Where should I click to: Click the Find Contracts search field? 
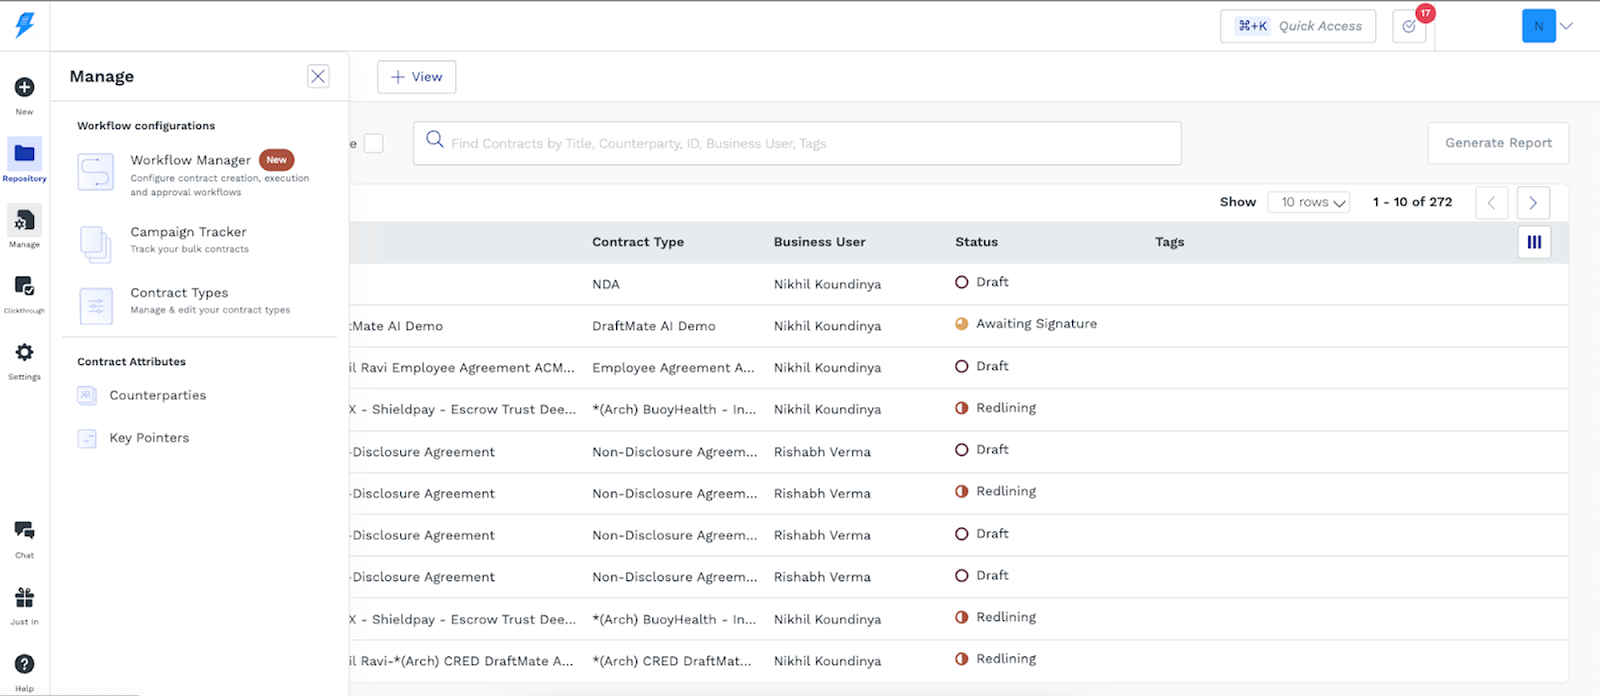[x=797, y=143]
